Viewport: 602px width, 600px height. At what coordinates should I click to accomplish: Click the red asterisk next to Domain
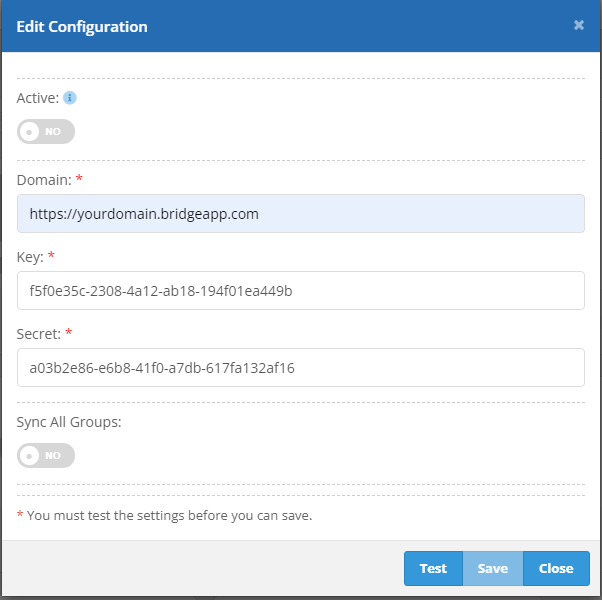(x=80, y=179)
